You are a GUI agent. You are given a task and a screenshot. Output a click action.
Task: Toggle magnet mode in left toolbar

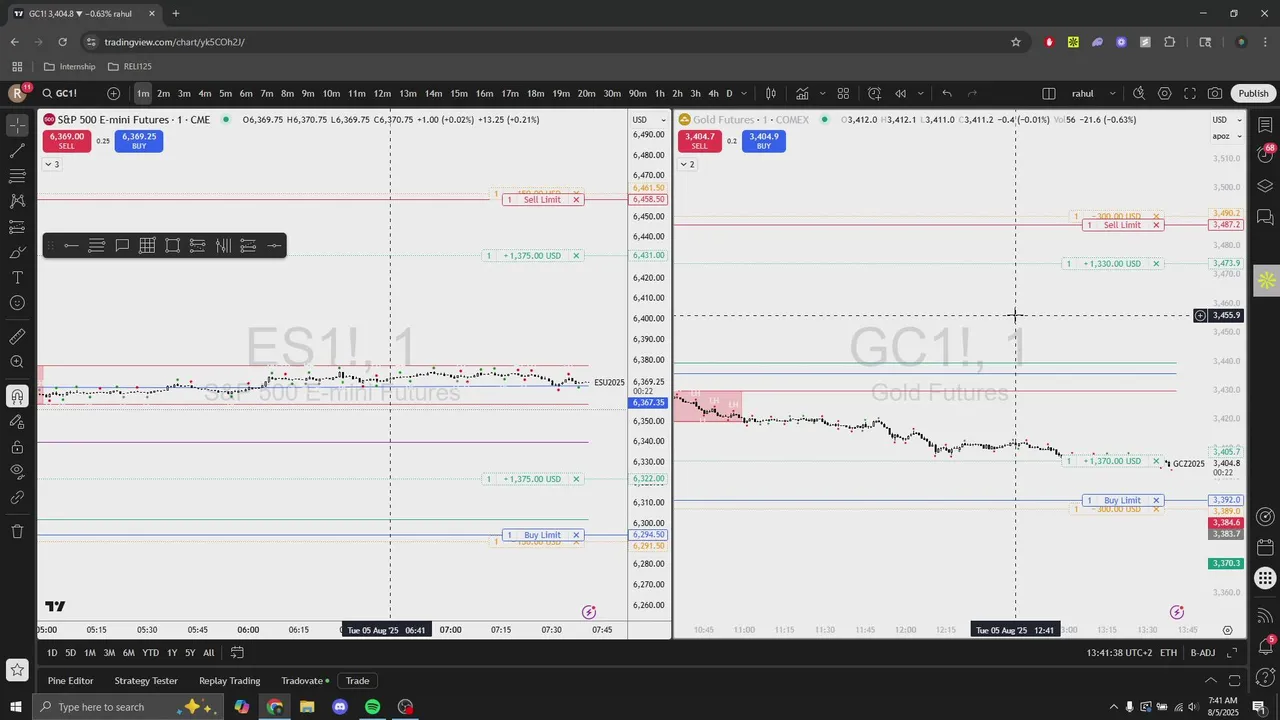pos(17,396)
